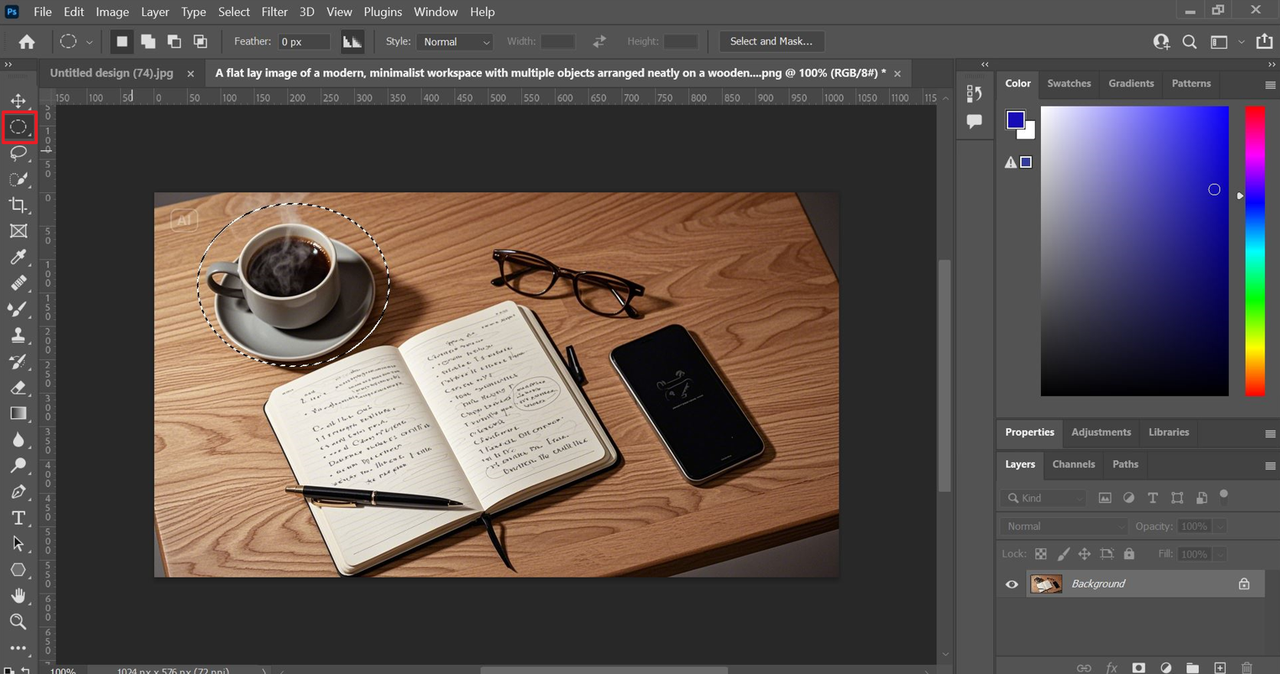The height and width of the screenshot is (674, 1280).
Task: Toggle adjustment layer filter
Action: point(1129,497)
